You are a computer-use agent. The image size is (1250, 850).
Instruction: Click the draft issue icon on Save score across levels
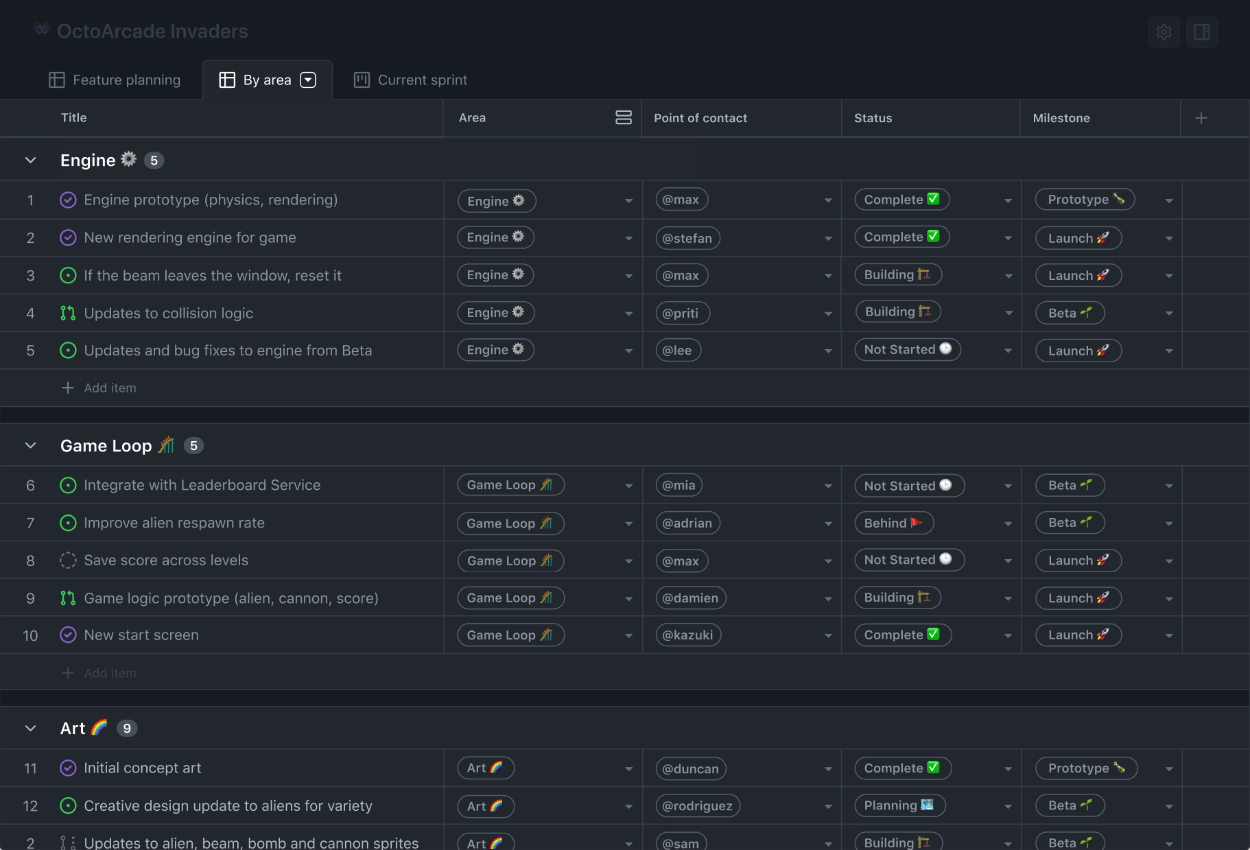[68, 560]
